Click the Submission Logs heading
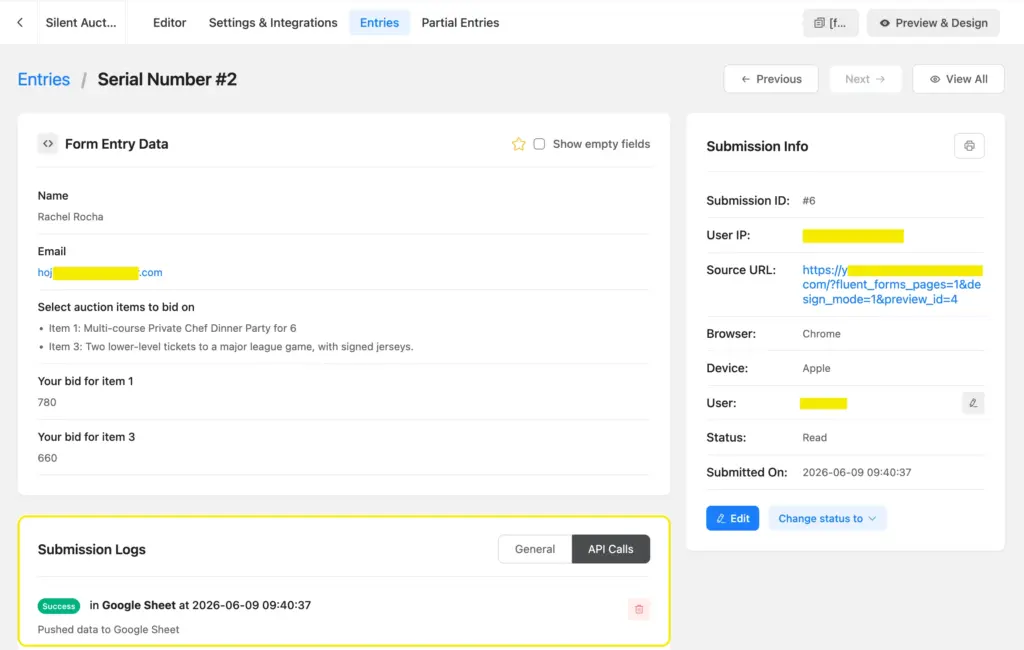Image resolution: width=1024 pixels, height=650 pixels. [91, 549]
